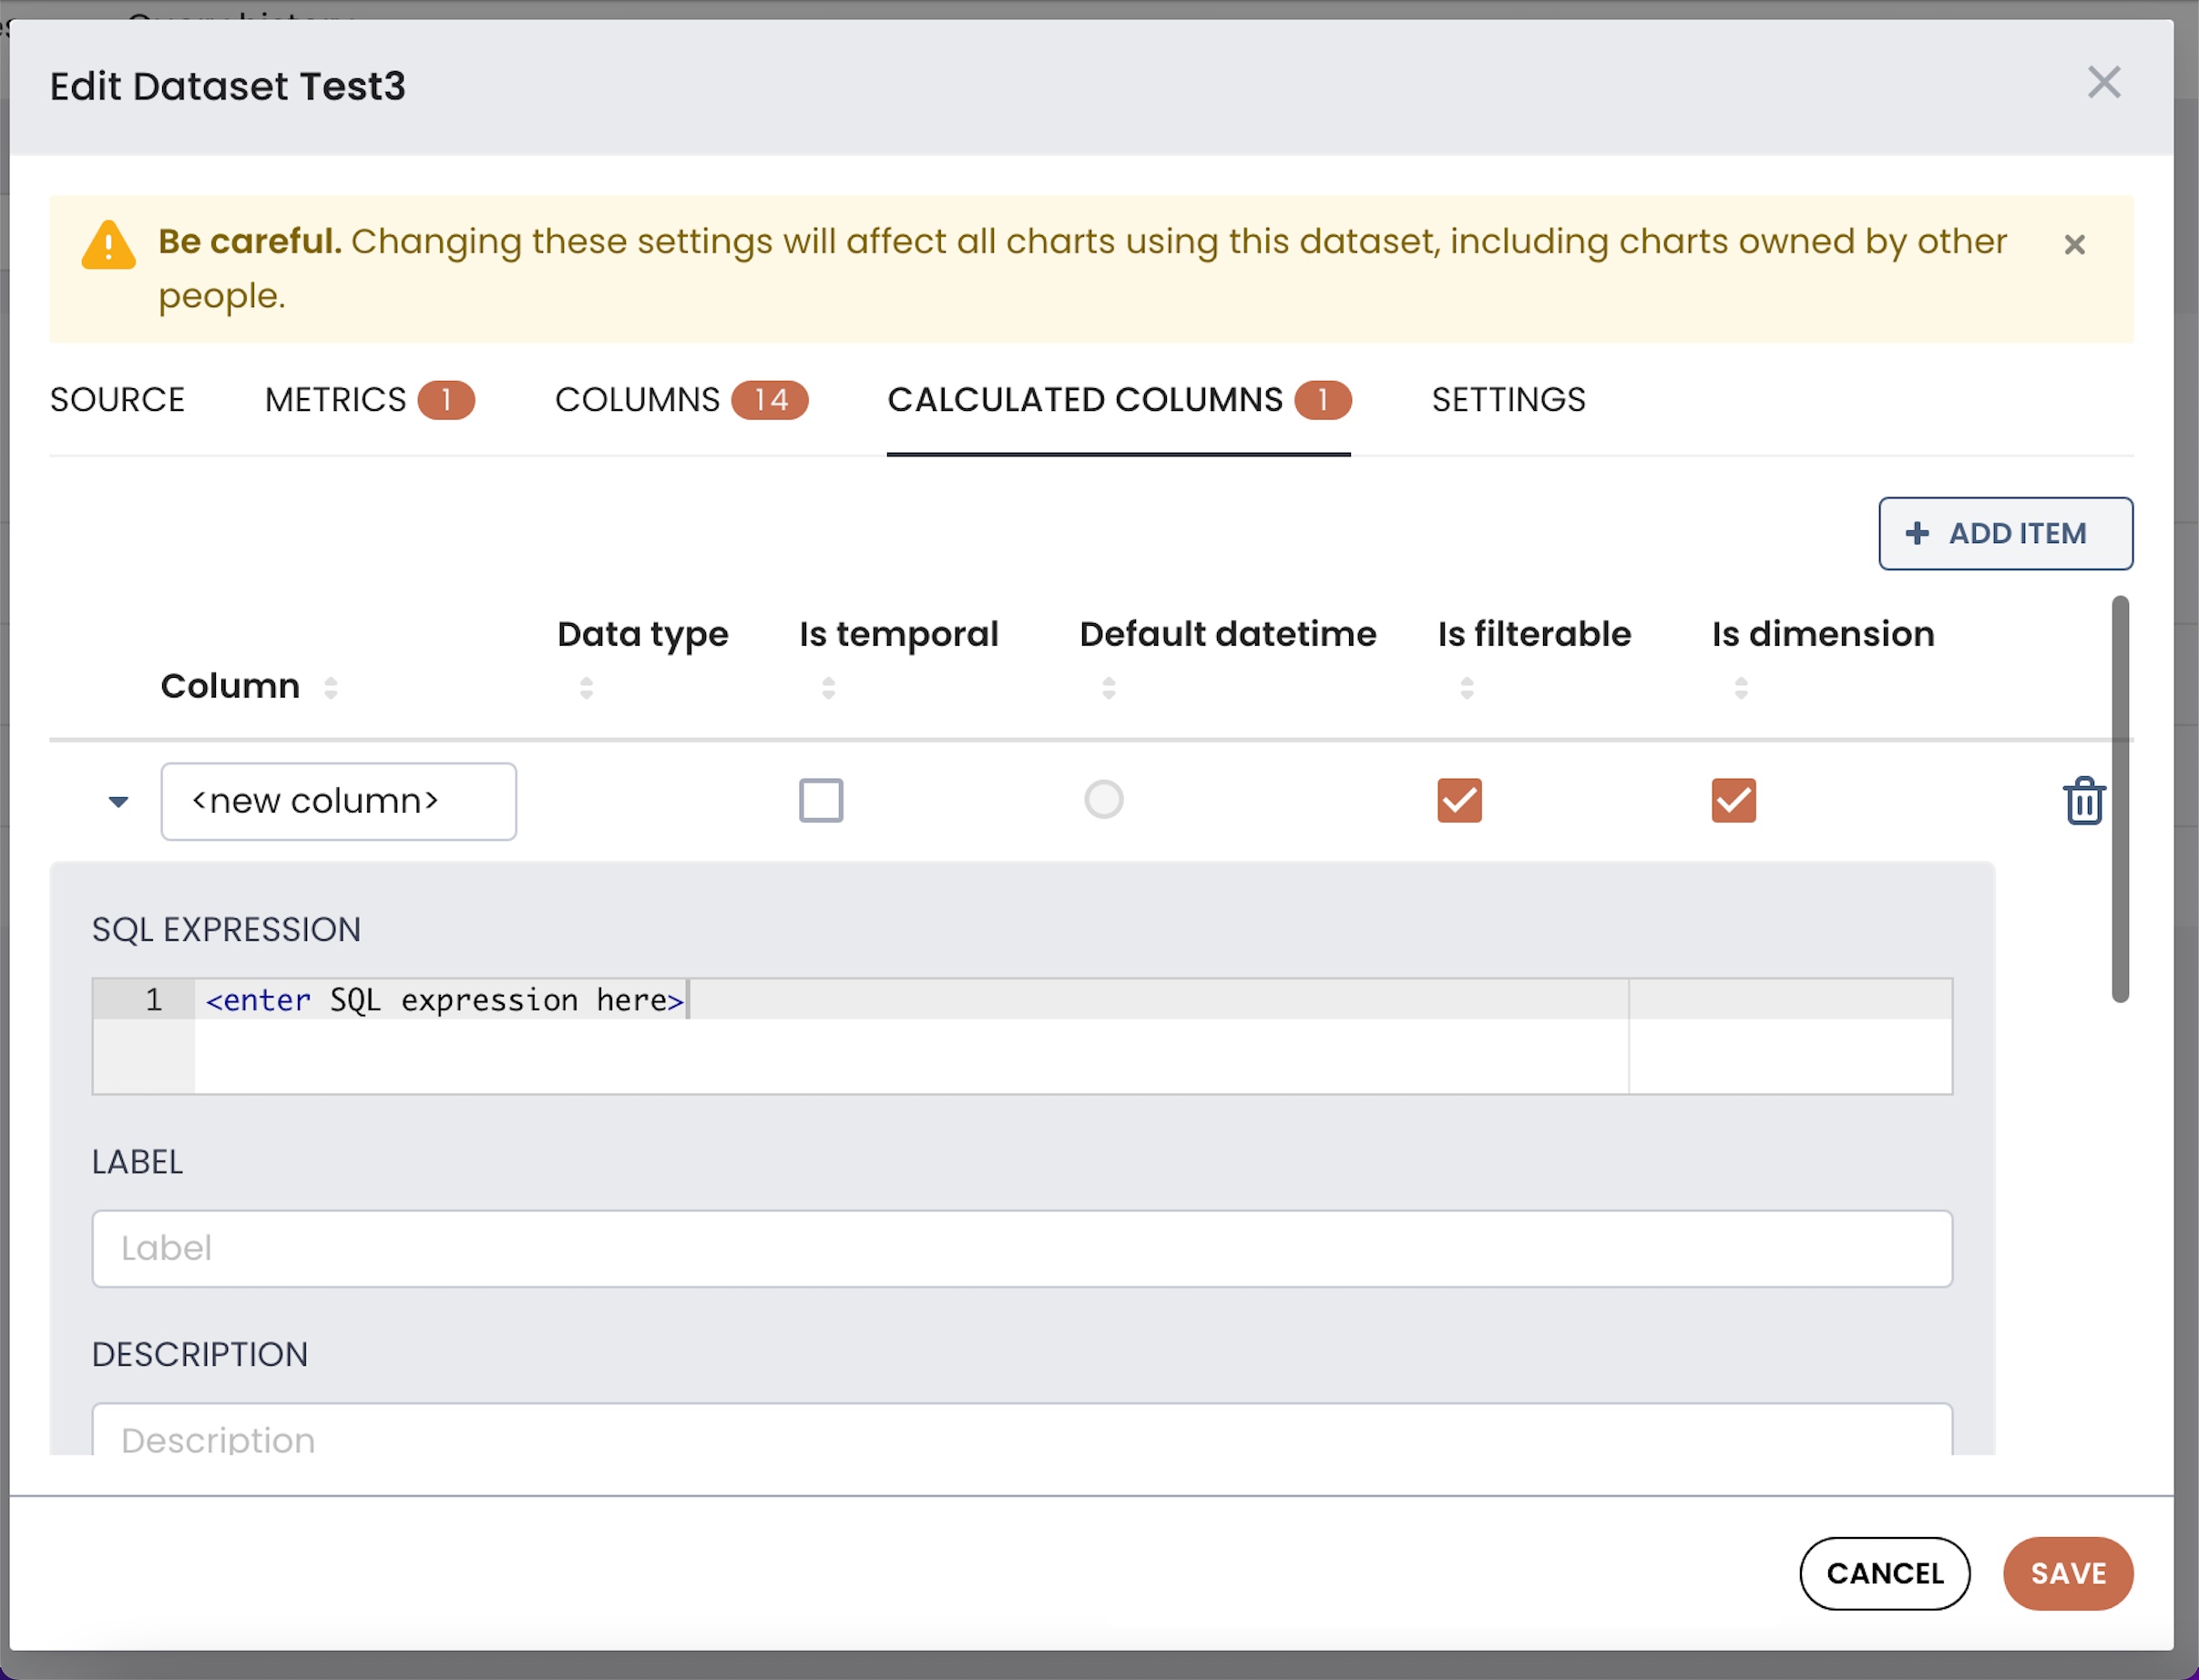The height and width of the screenshot is (1680, 2199).
Task: Sort by Column header arrows
Action: pos(331,688)
